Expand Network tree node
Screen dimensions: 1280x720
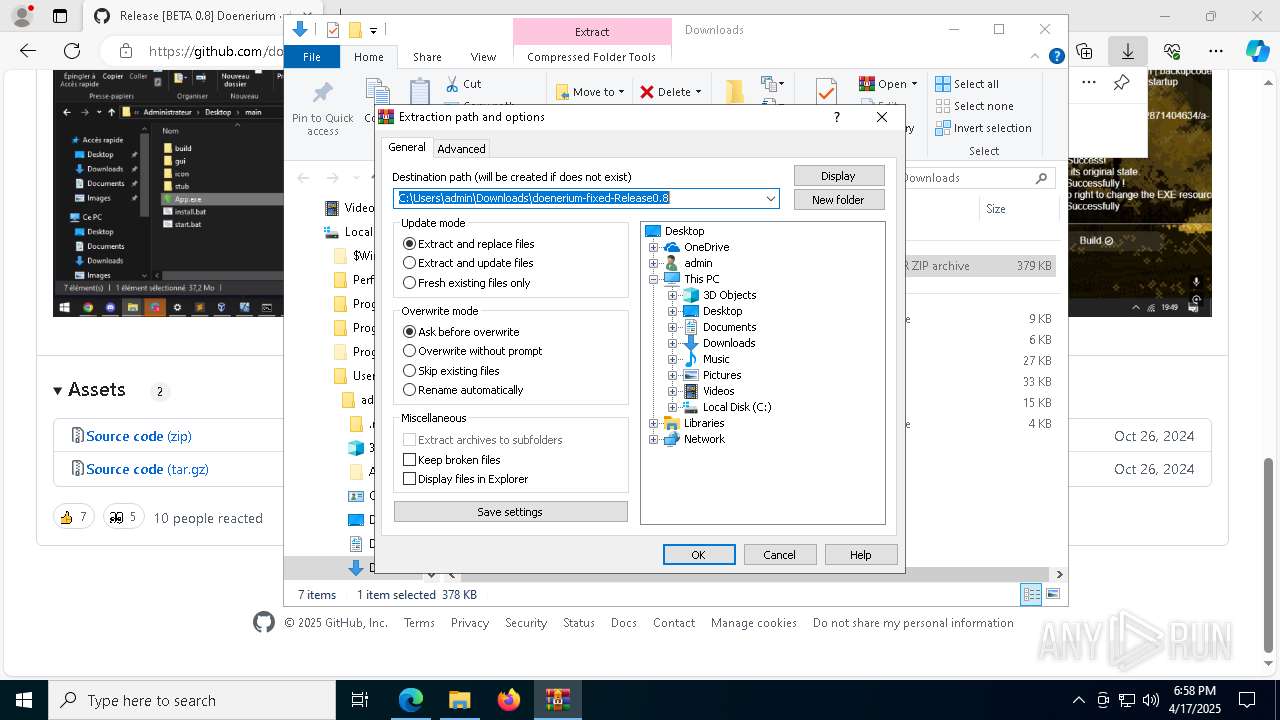(654, 439)
